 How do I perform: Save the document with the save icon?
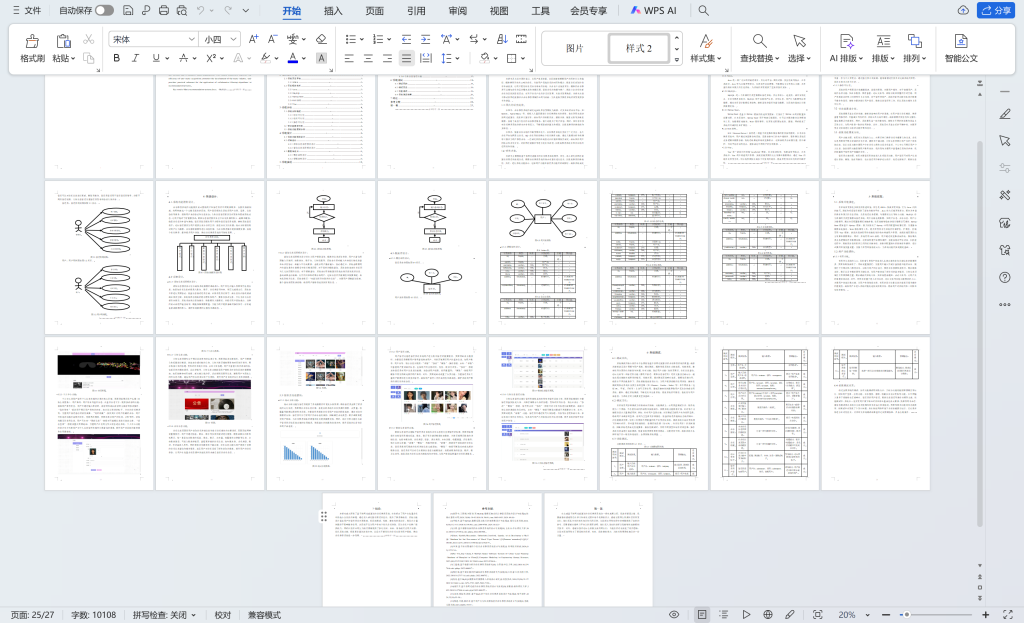(128, 10)
